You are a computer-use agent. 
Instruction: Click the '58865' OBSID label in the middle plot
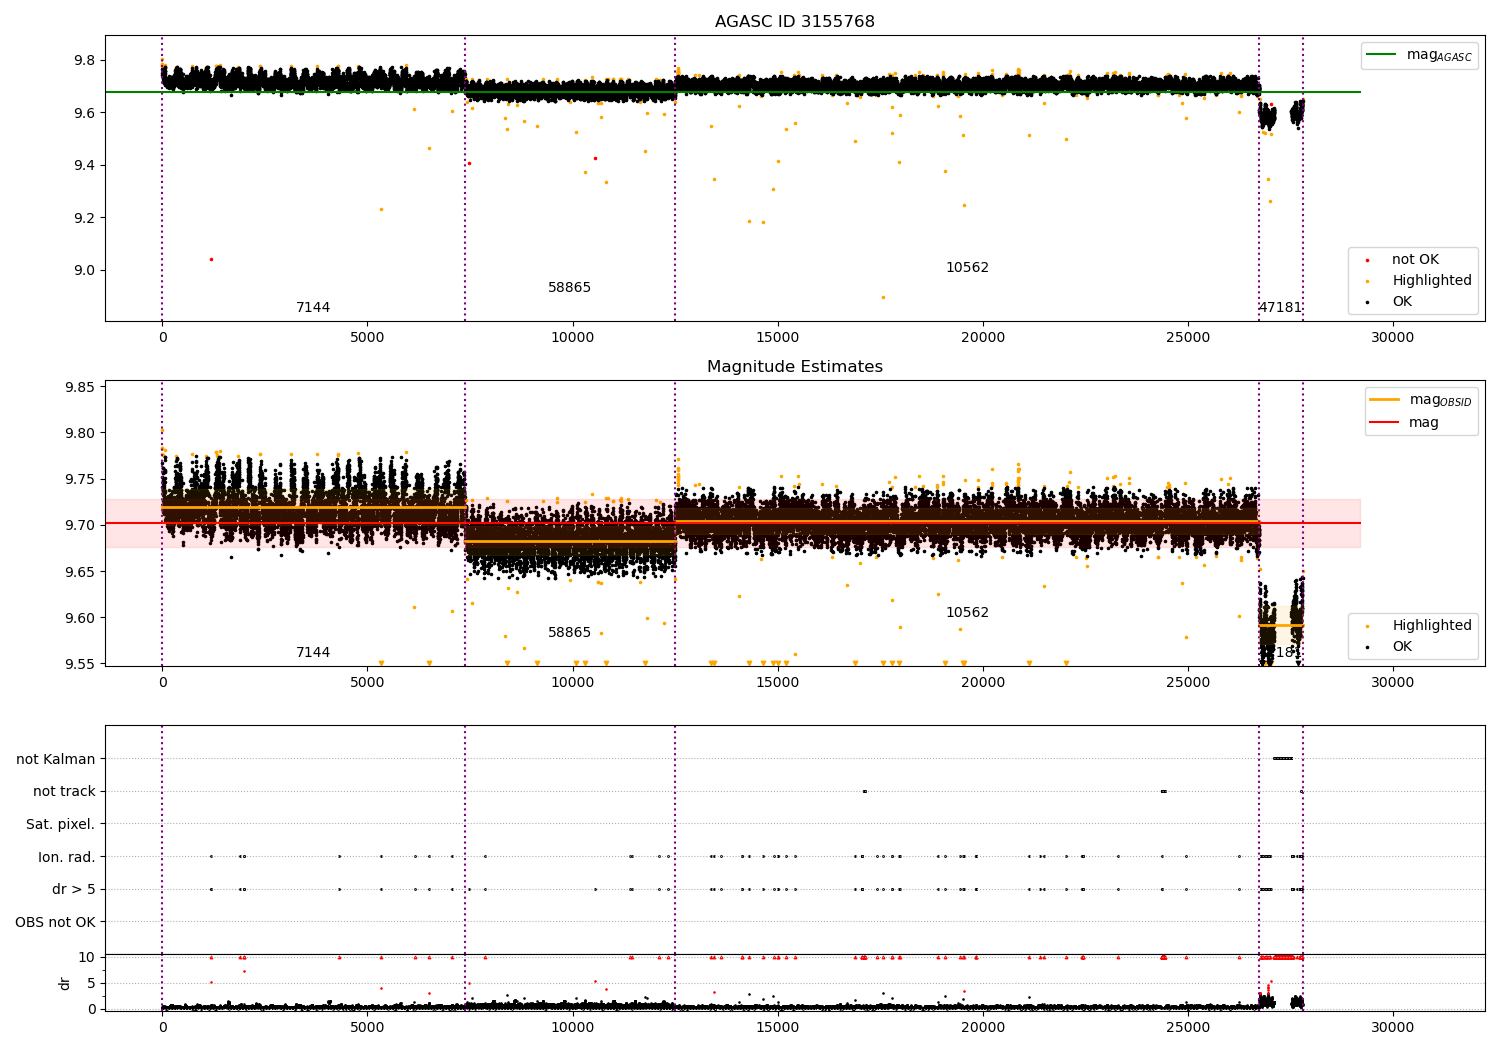569,633
